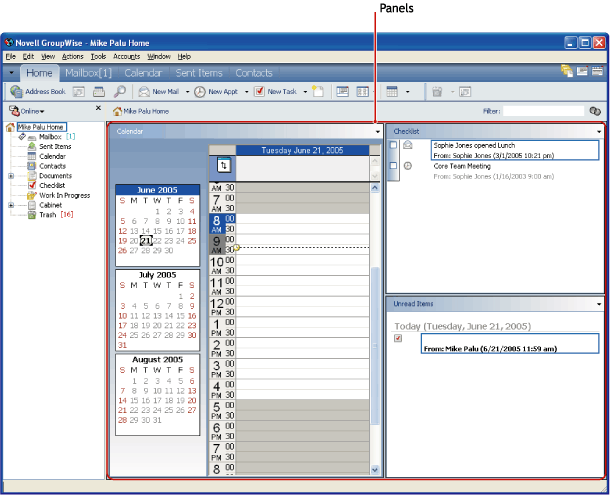Check the Sophie Jones opened Lunch checkbox

(x=393, y=145)
